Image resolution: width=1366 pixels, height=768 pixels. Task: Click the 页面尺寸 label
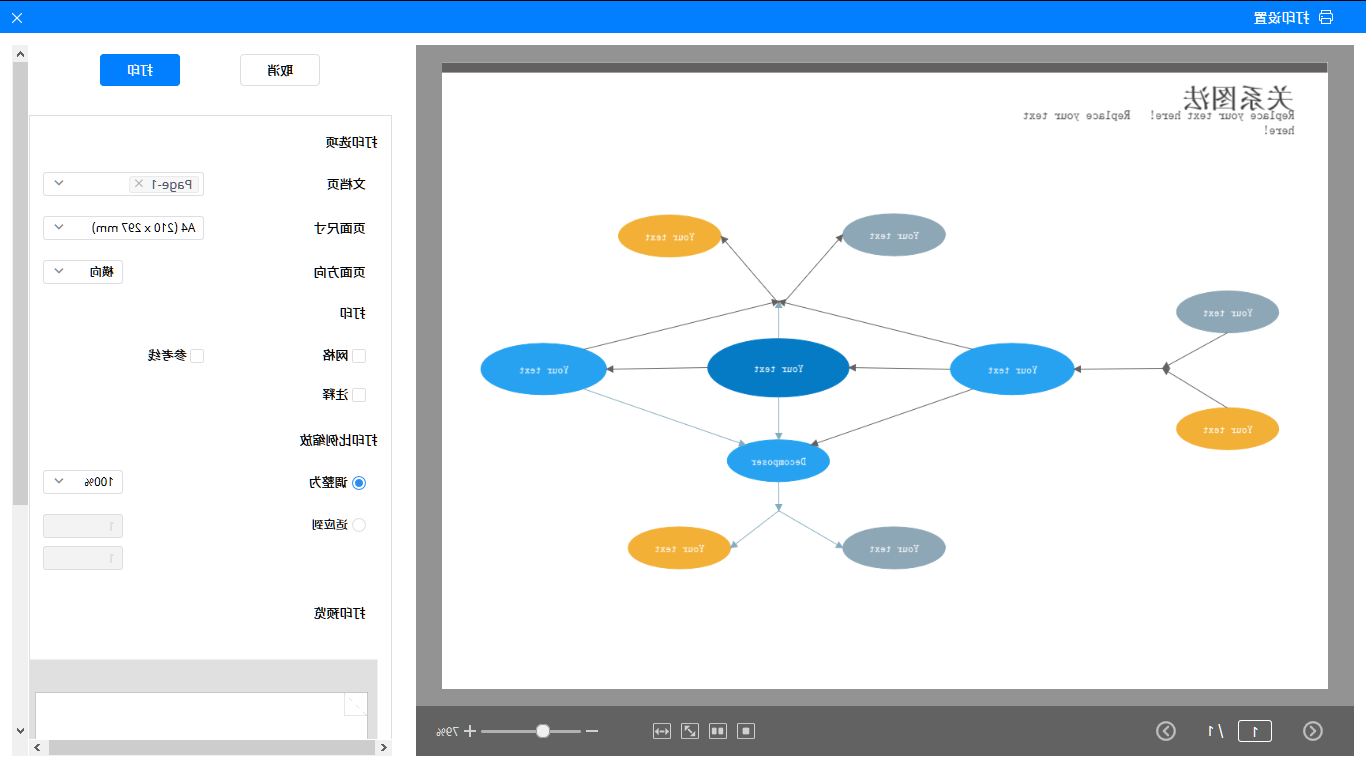pos(340,229)
